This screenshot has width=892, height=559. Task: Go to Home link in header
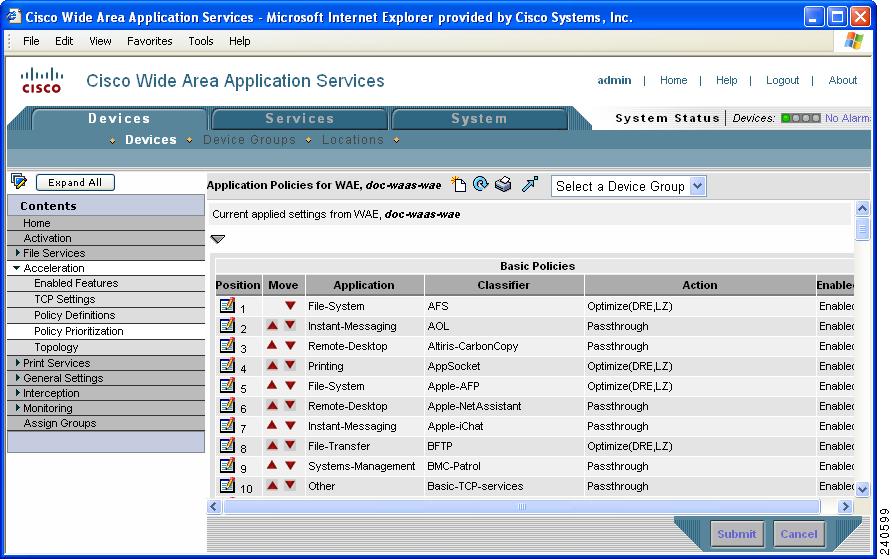(x=674, y=80)
